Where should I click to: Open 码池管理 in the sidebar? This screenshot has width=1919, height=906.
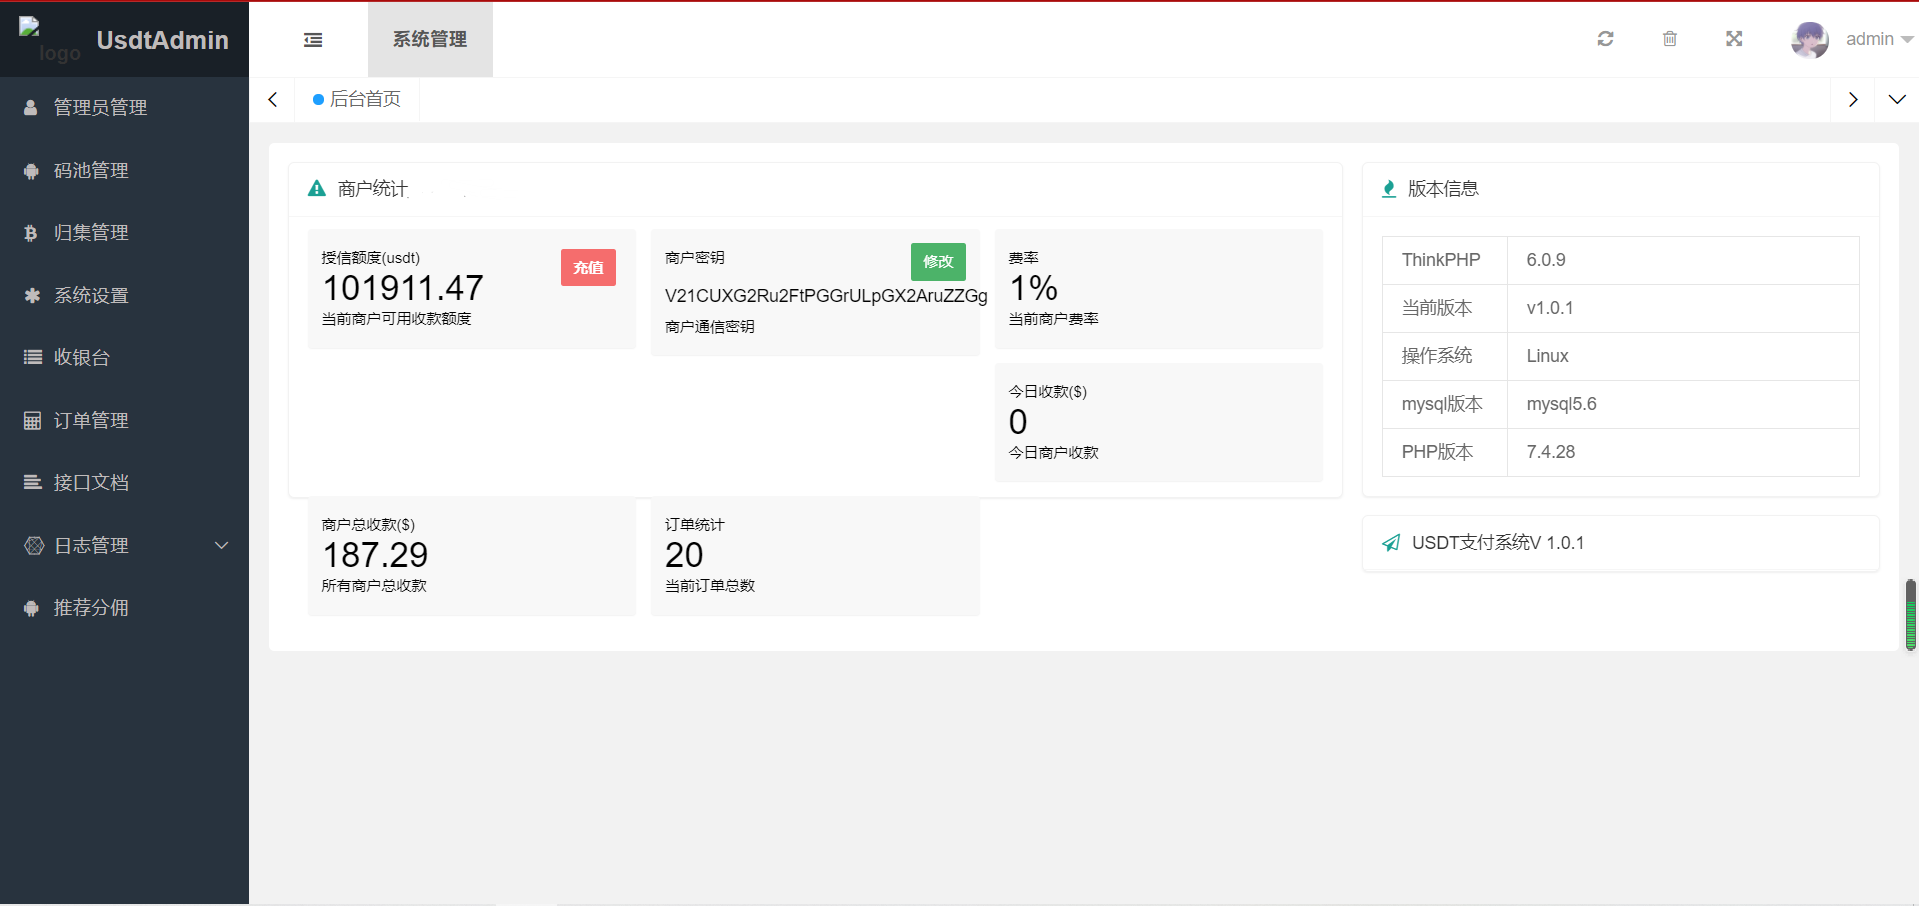[91, 170]
